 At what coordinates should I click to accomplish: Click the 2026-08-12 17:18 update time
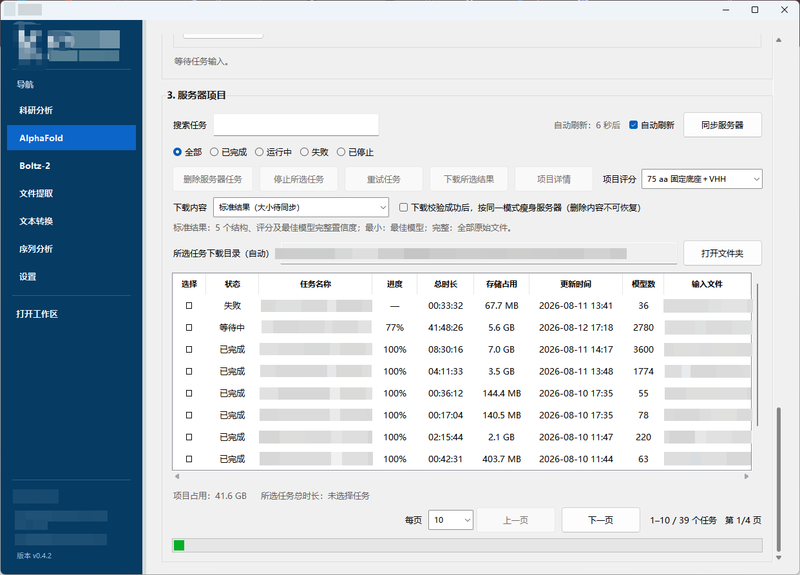tap(576, 328)
